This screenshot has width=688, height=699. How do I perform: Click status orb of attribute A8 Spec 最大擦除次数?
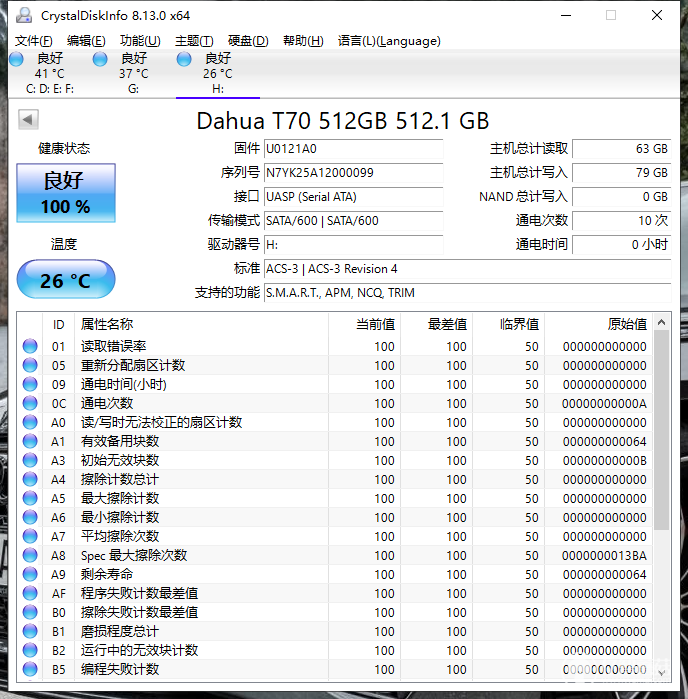(x=30, y=555)
